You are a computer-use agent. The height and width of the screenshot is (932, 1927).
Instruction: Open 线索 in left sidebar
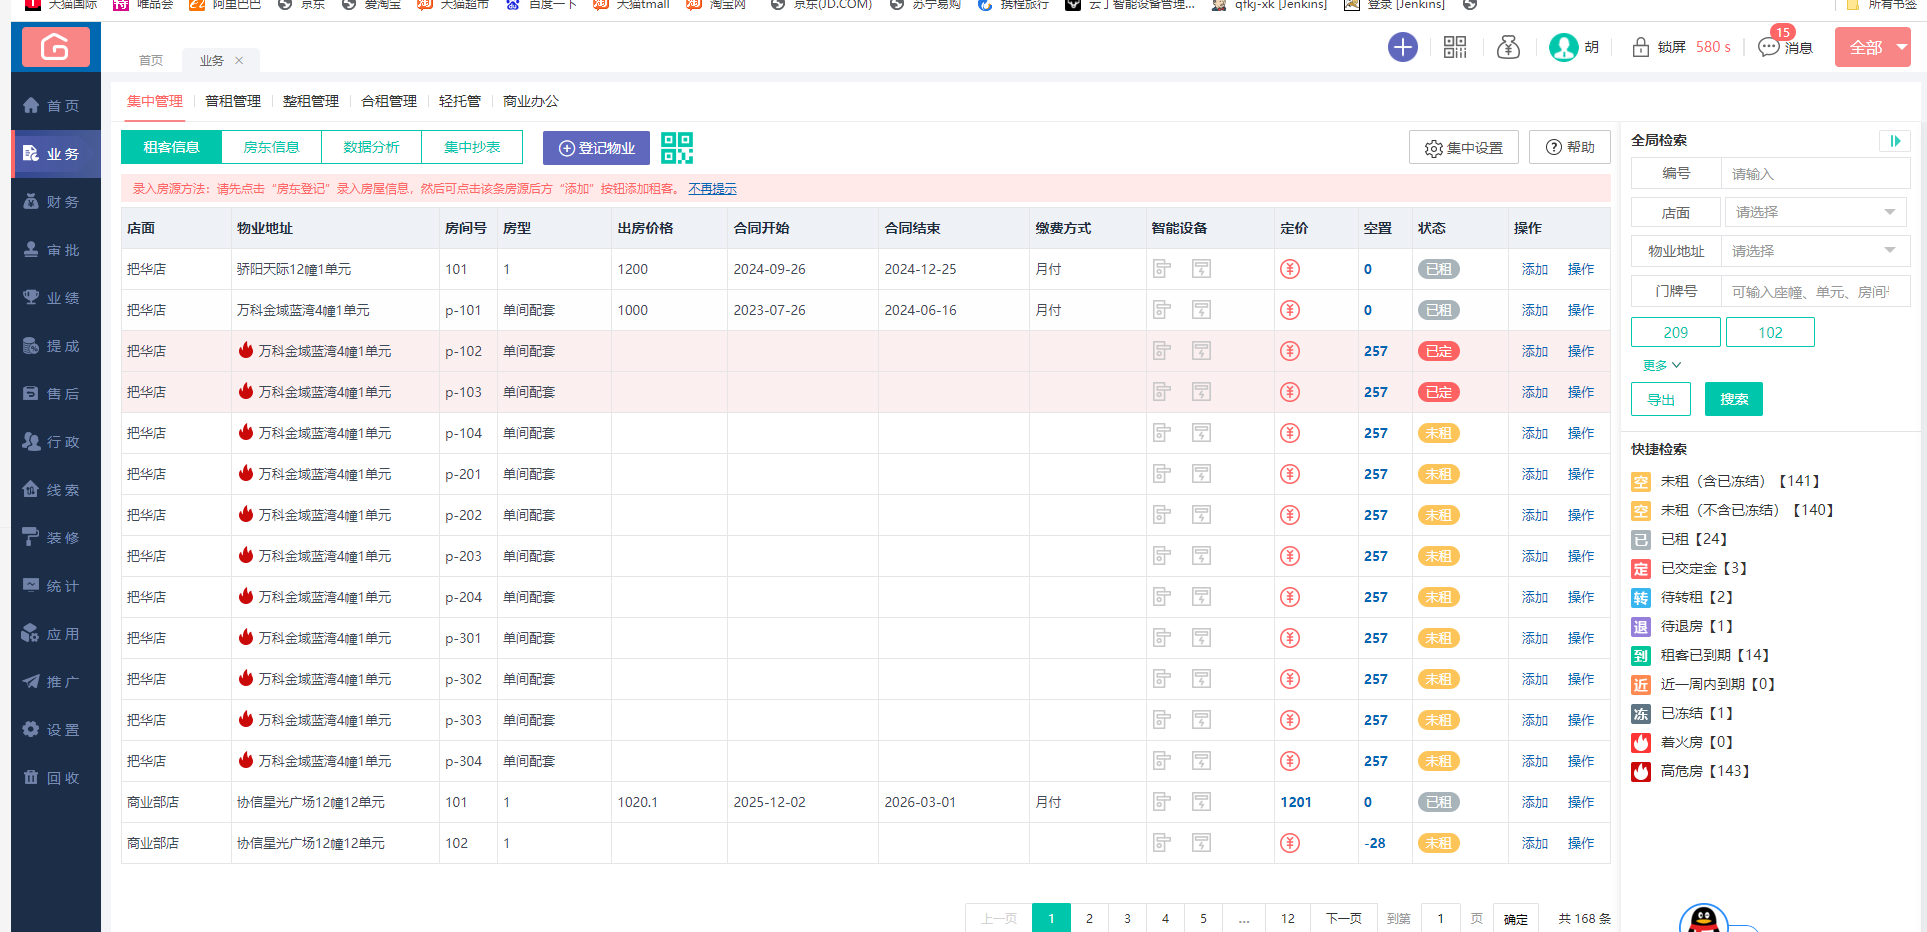coord(56,489)
